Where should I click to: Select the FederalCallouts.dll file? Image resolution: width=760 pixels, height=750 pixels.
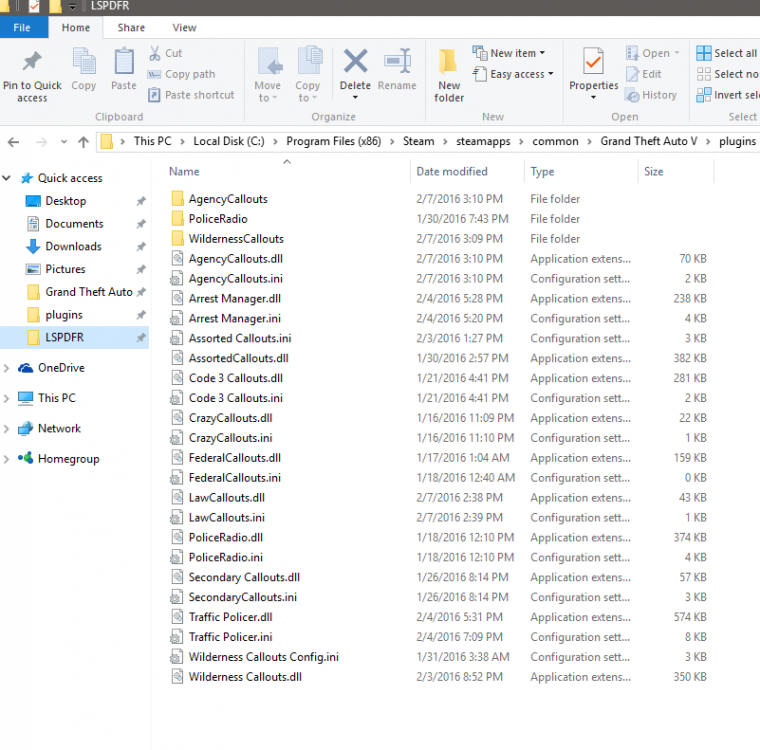[235, 457]
